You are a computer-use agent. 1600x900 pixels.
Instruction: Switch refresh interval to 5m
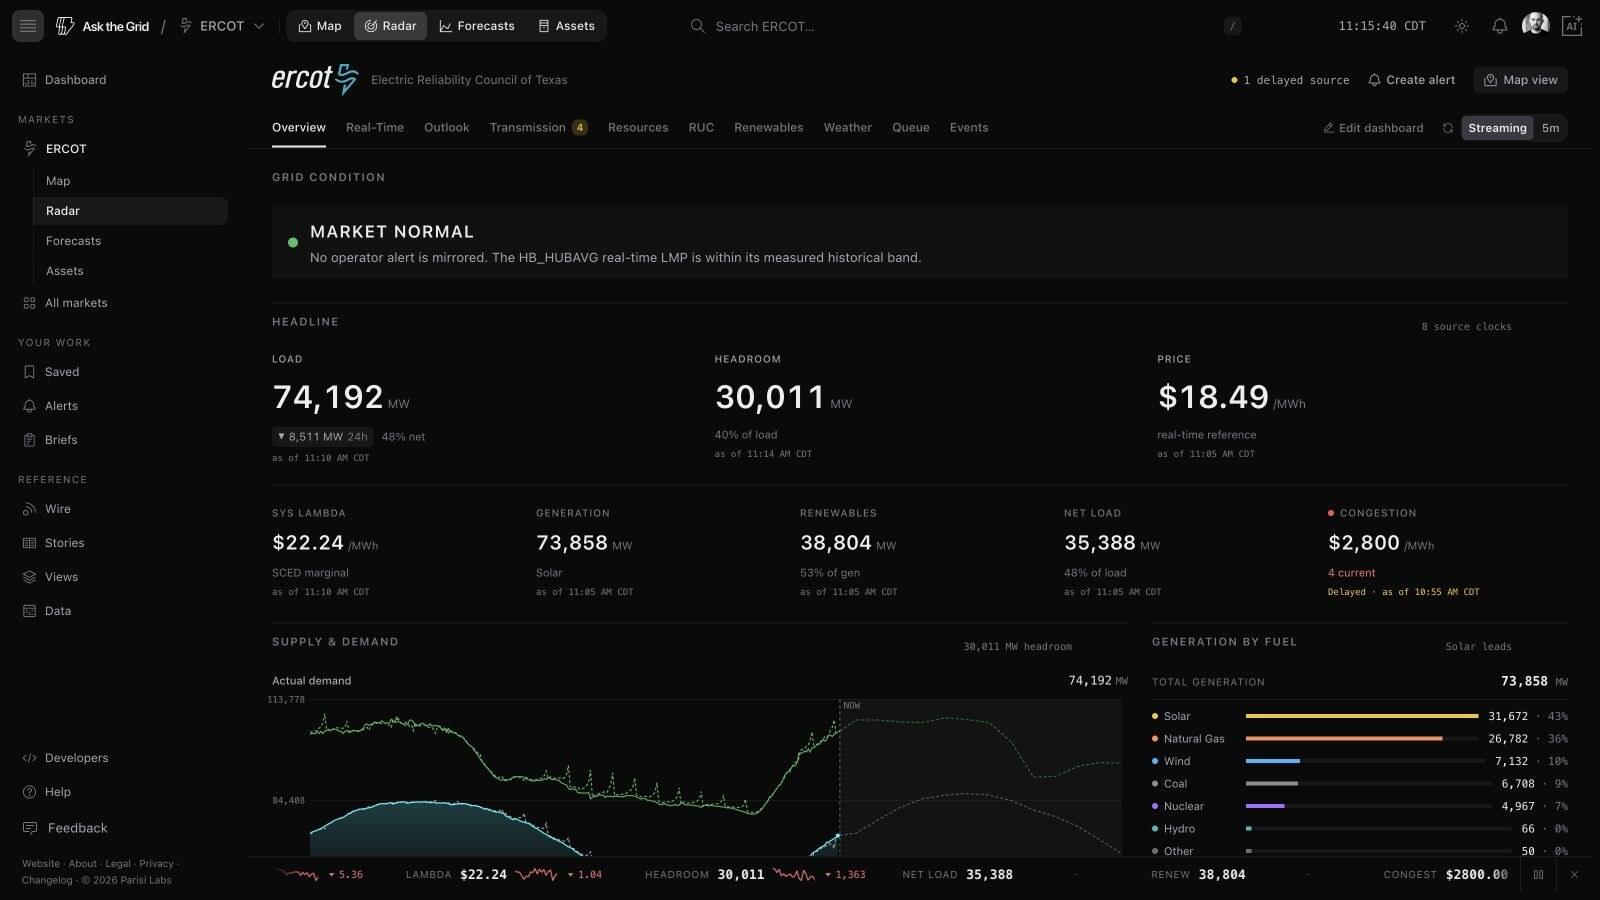1550,128
